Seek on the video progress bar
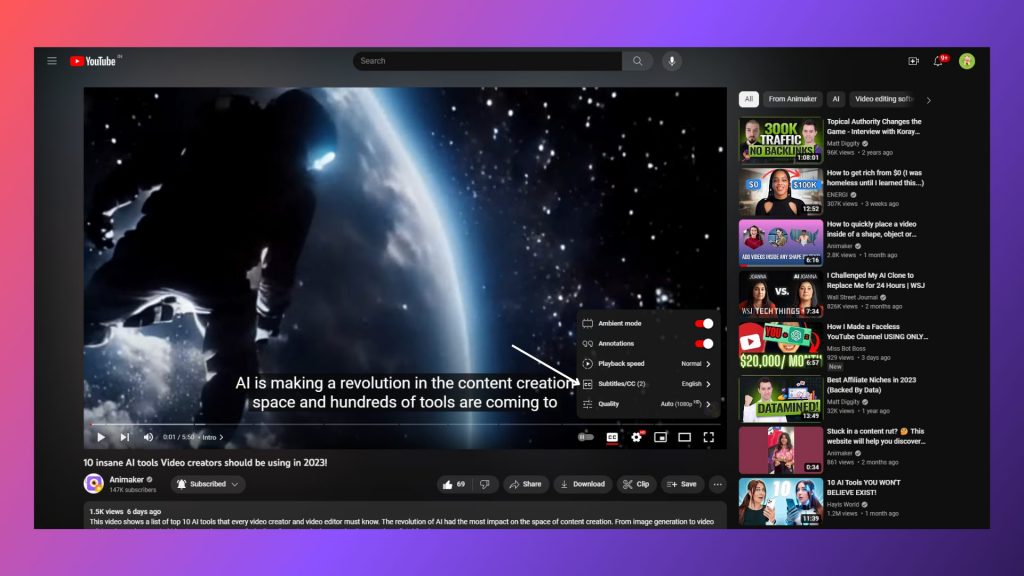1024x576 pixels. point(405,424)
